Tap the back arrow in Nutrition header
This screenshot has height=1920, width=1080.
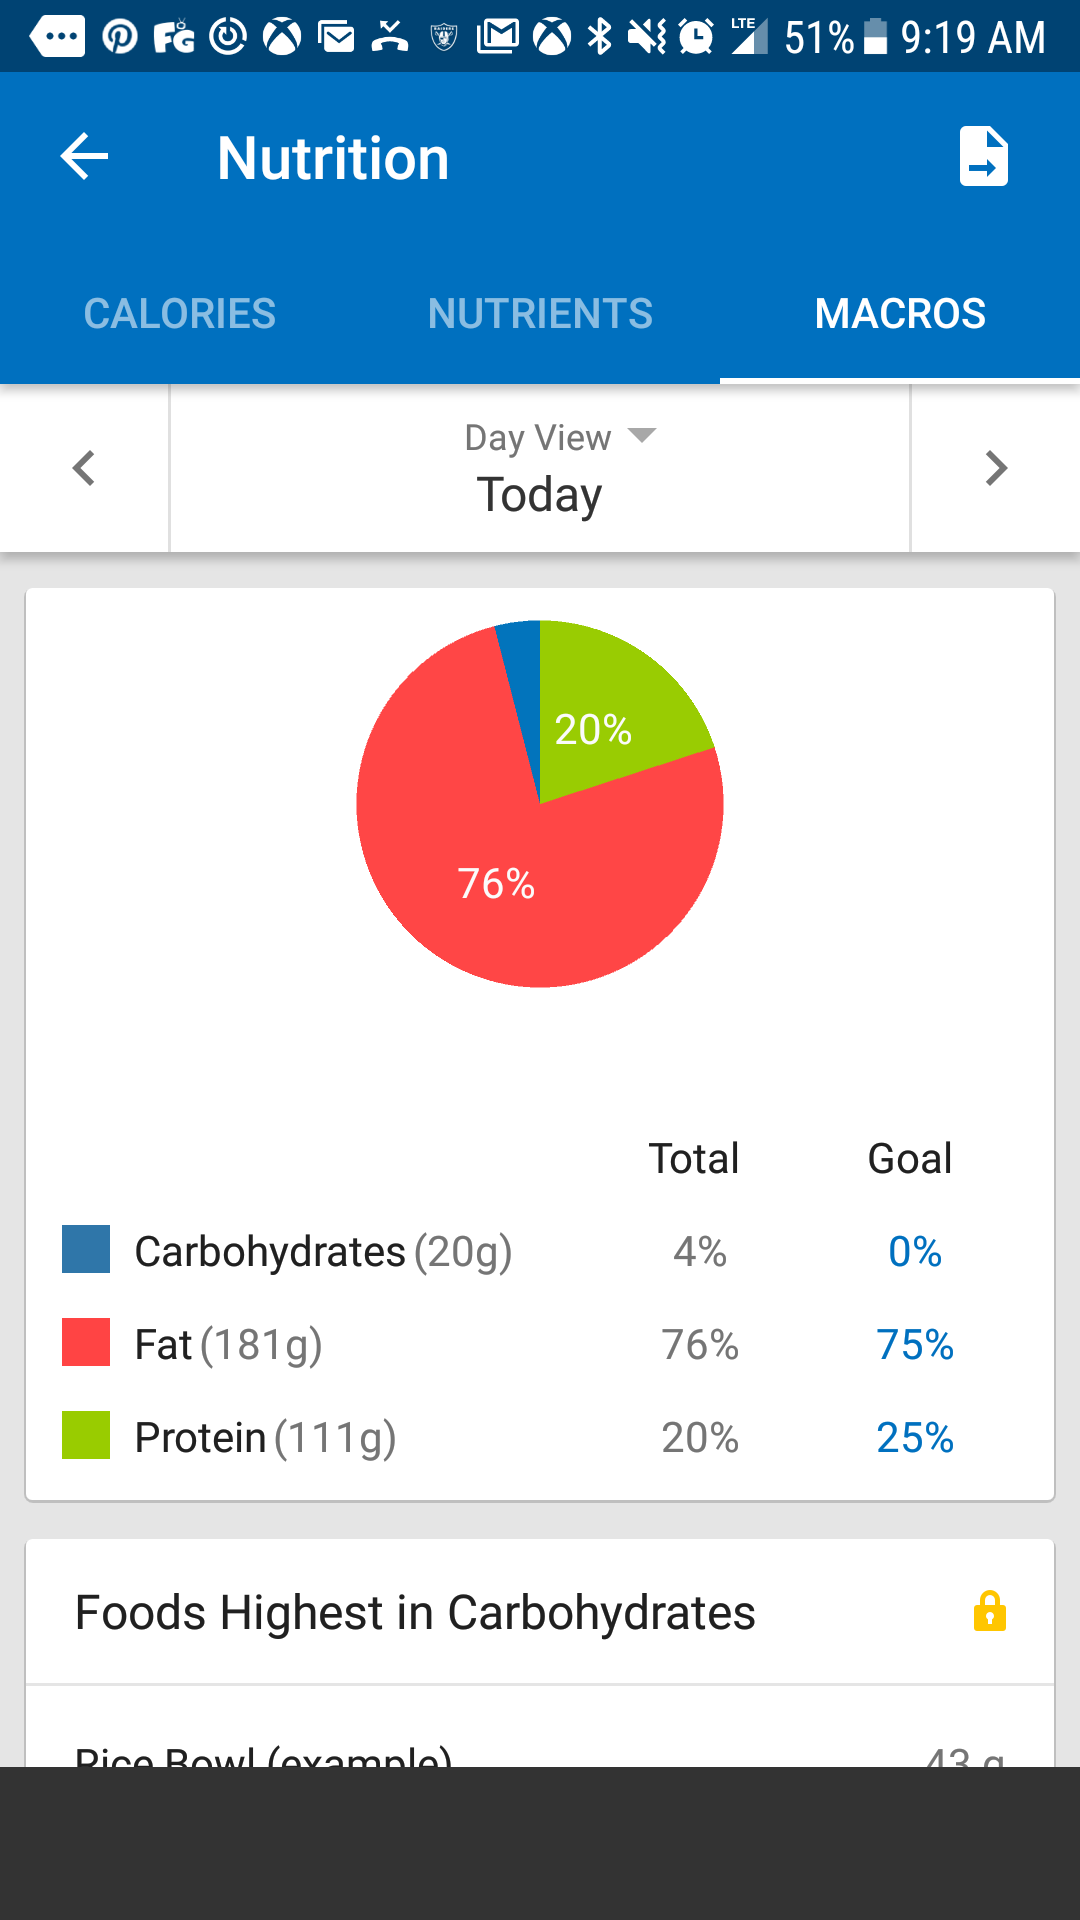click(x=84, y=157)
